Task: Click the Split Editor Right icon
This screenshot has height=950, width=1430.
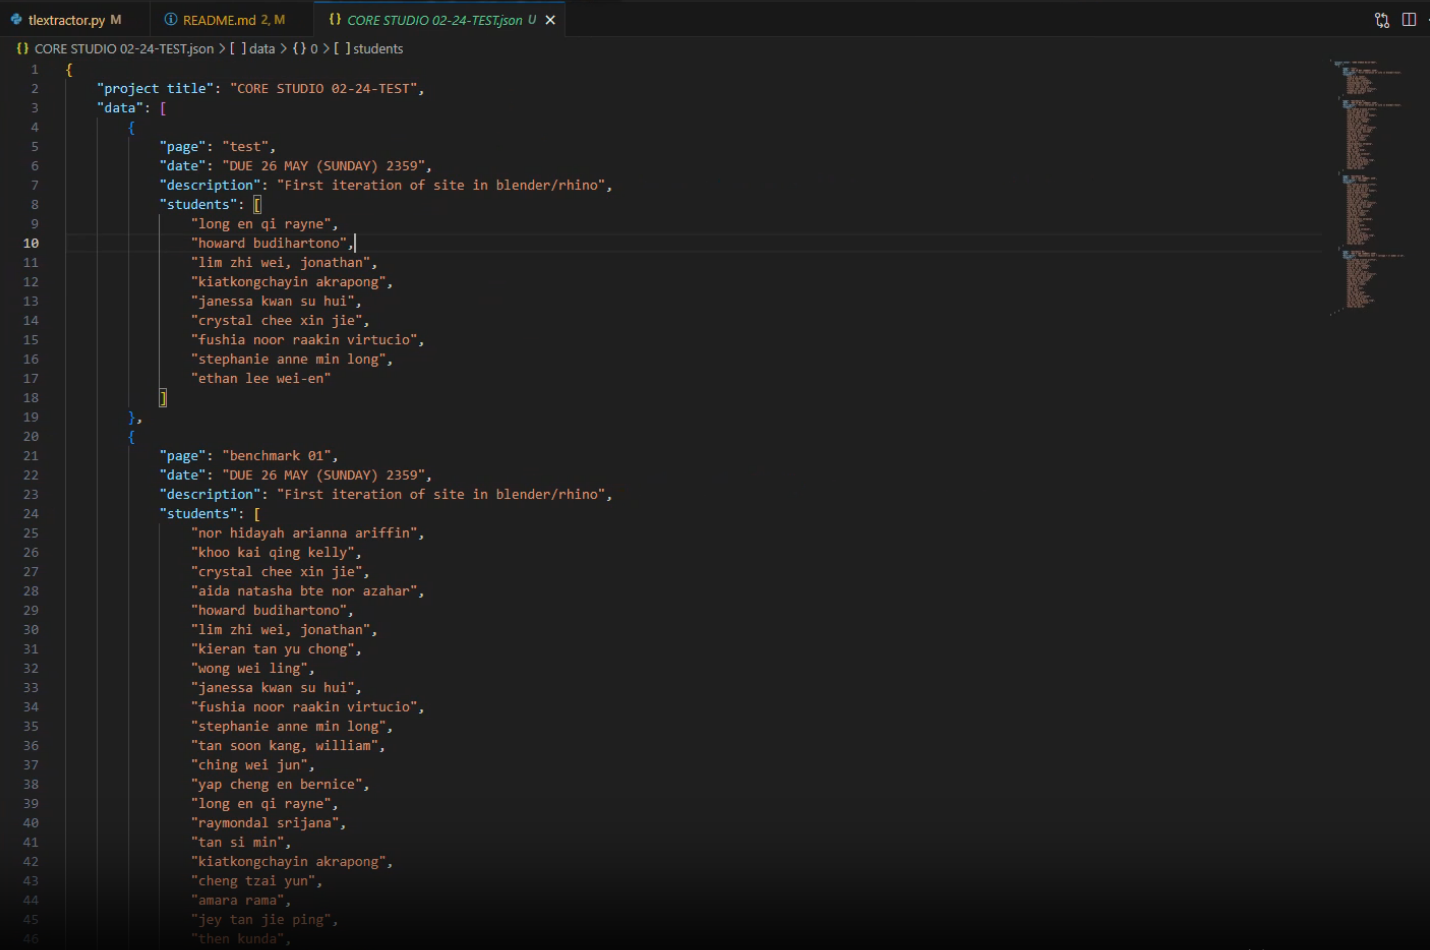Action: pos(1409,20)
